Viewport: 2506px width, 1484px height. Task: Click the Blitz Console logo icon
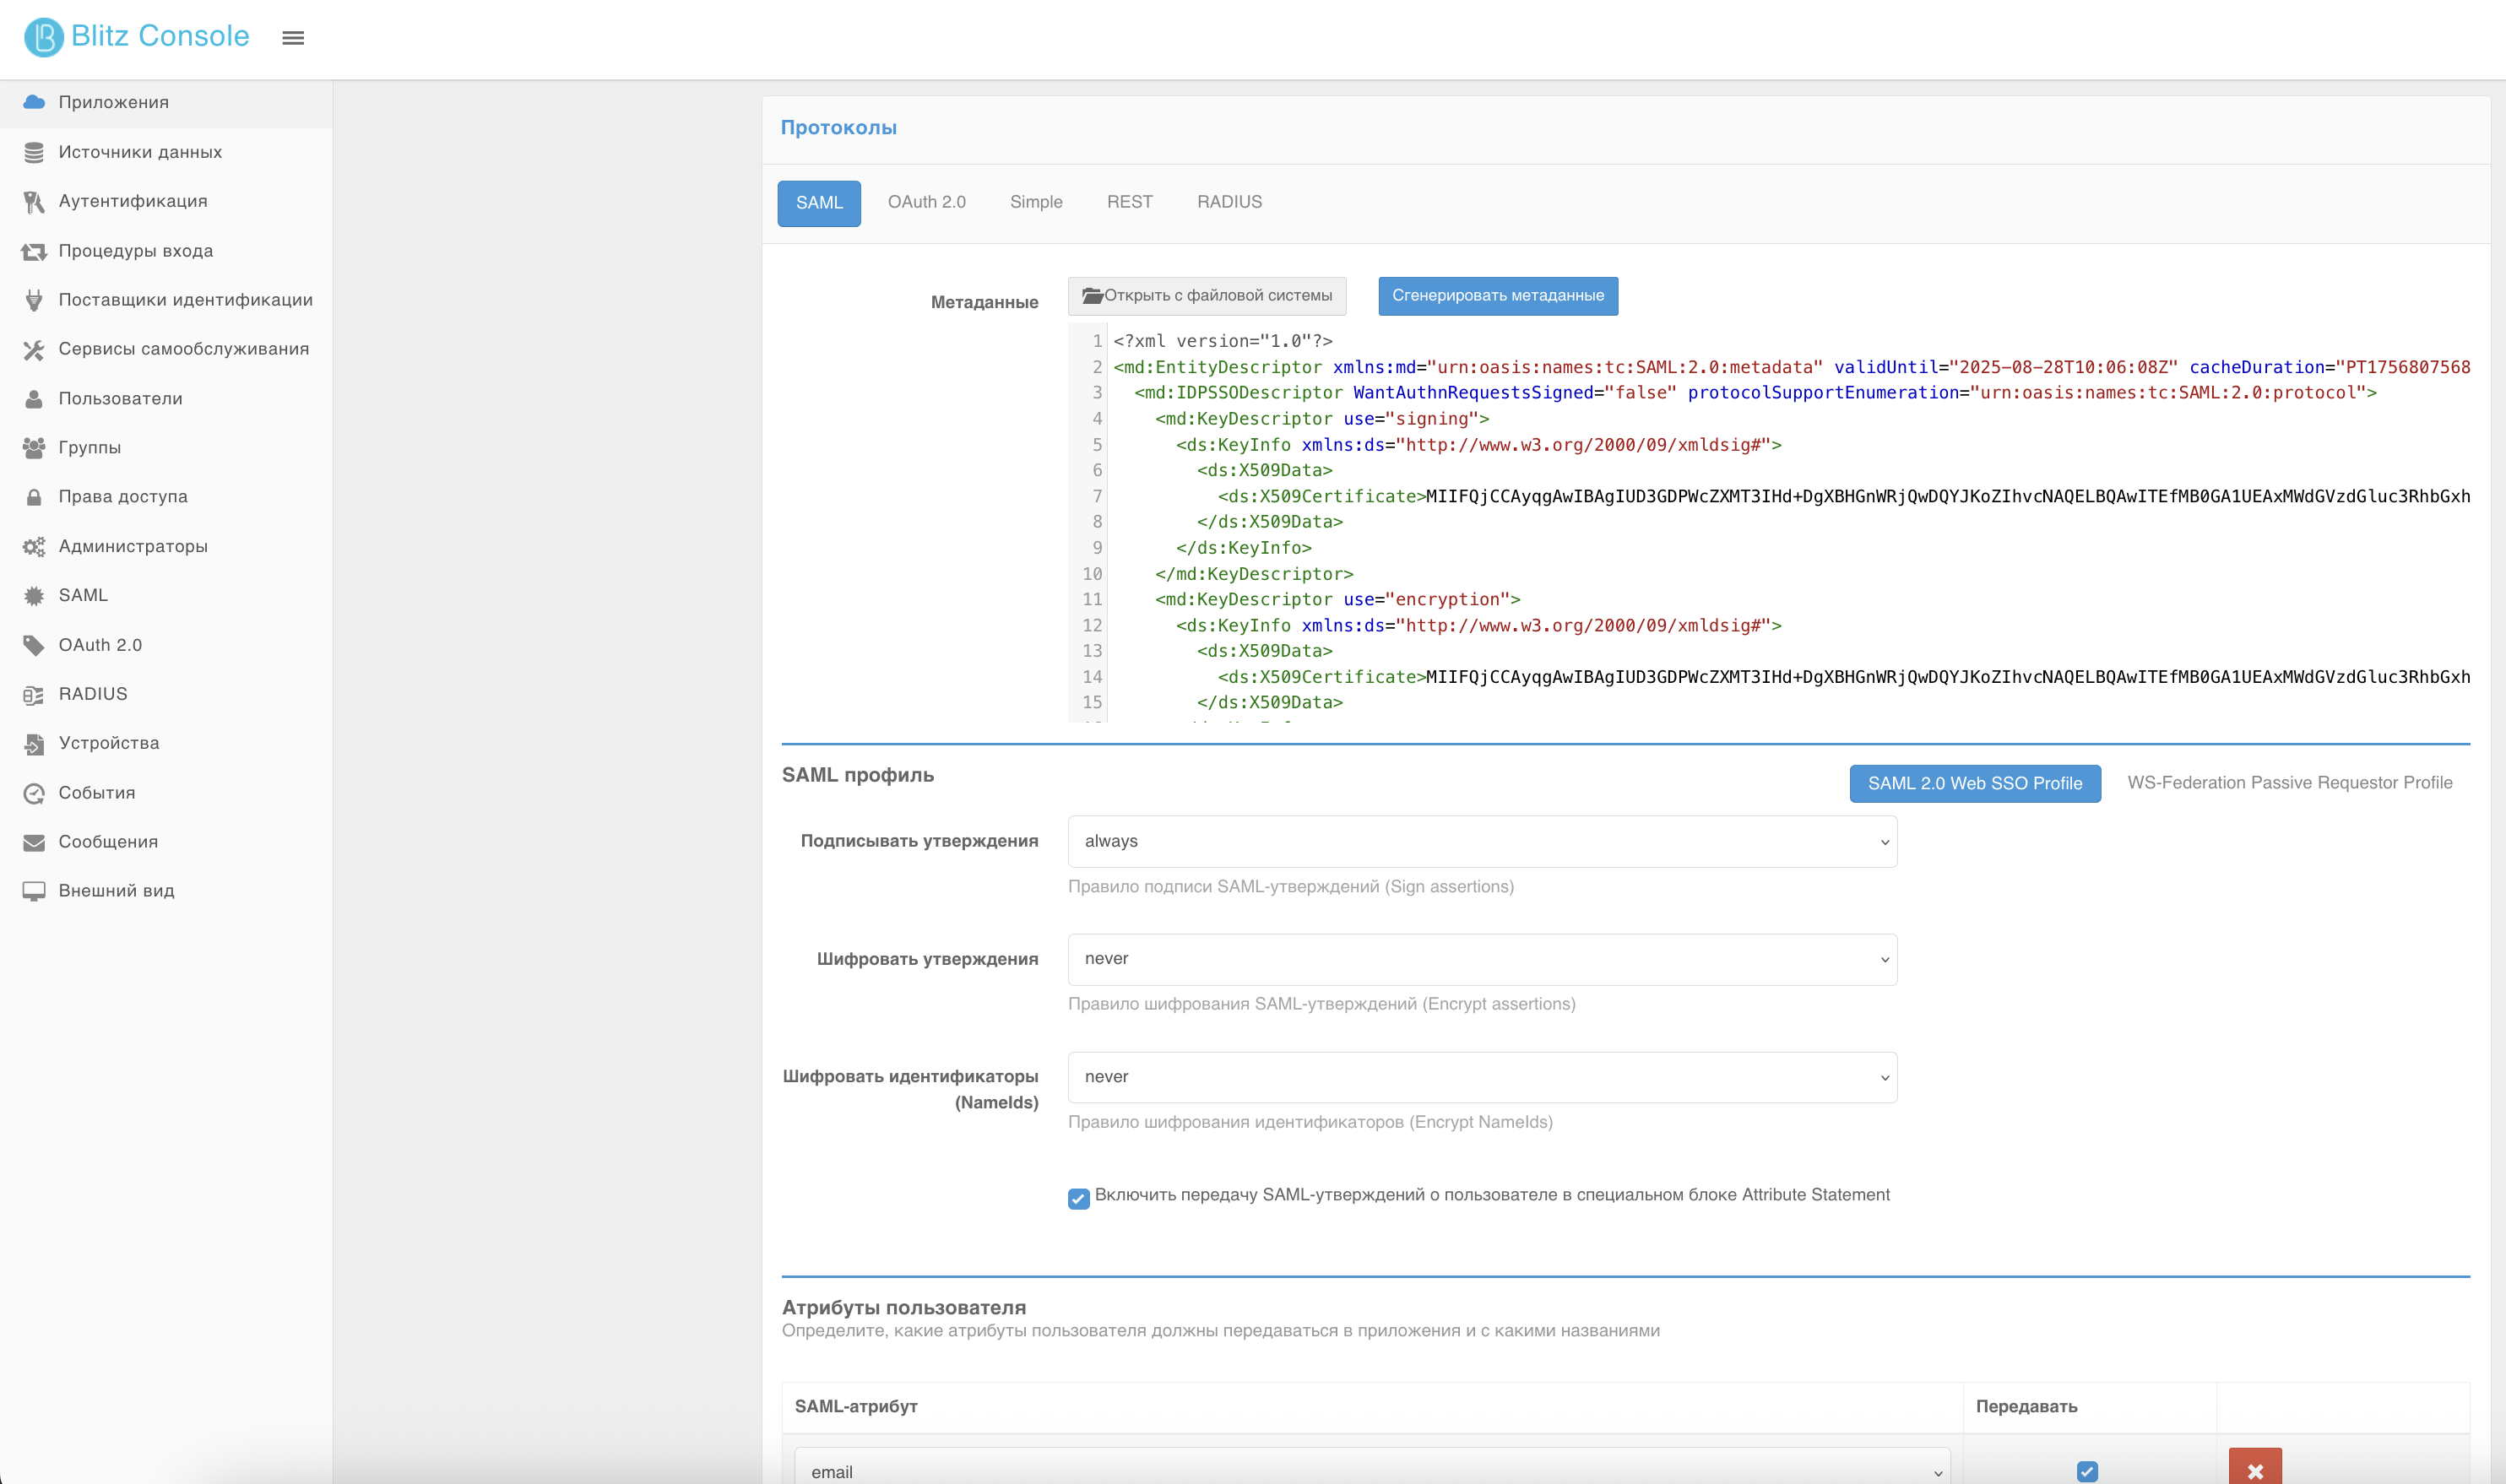click(44, 37)
